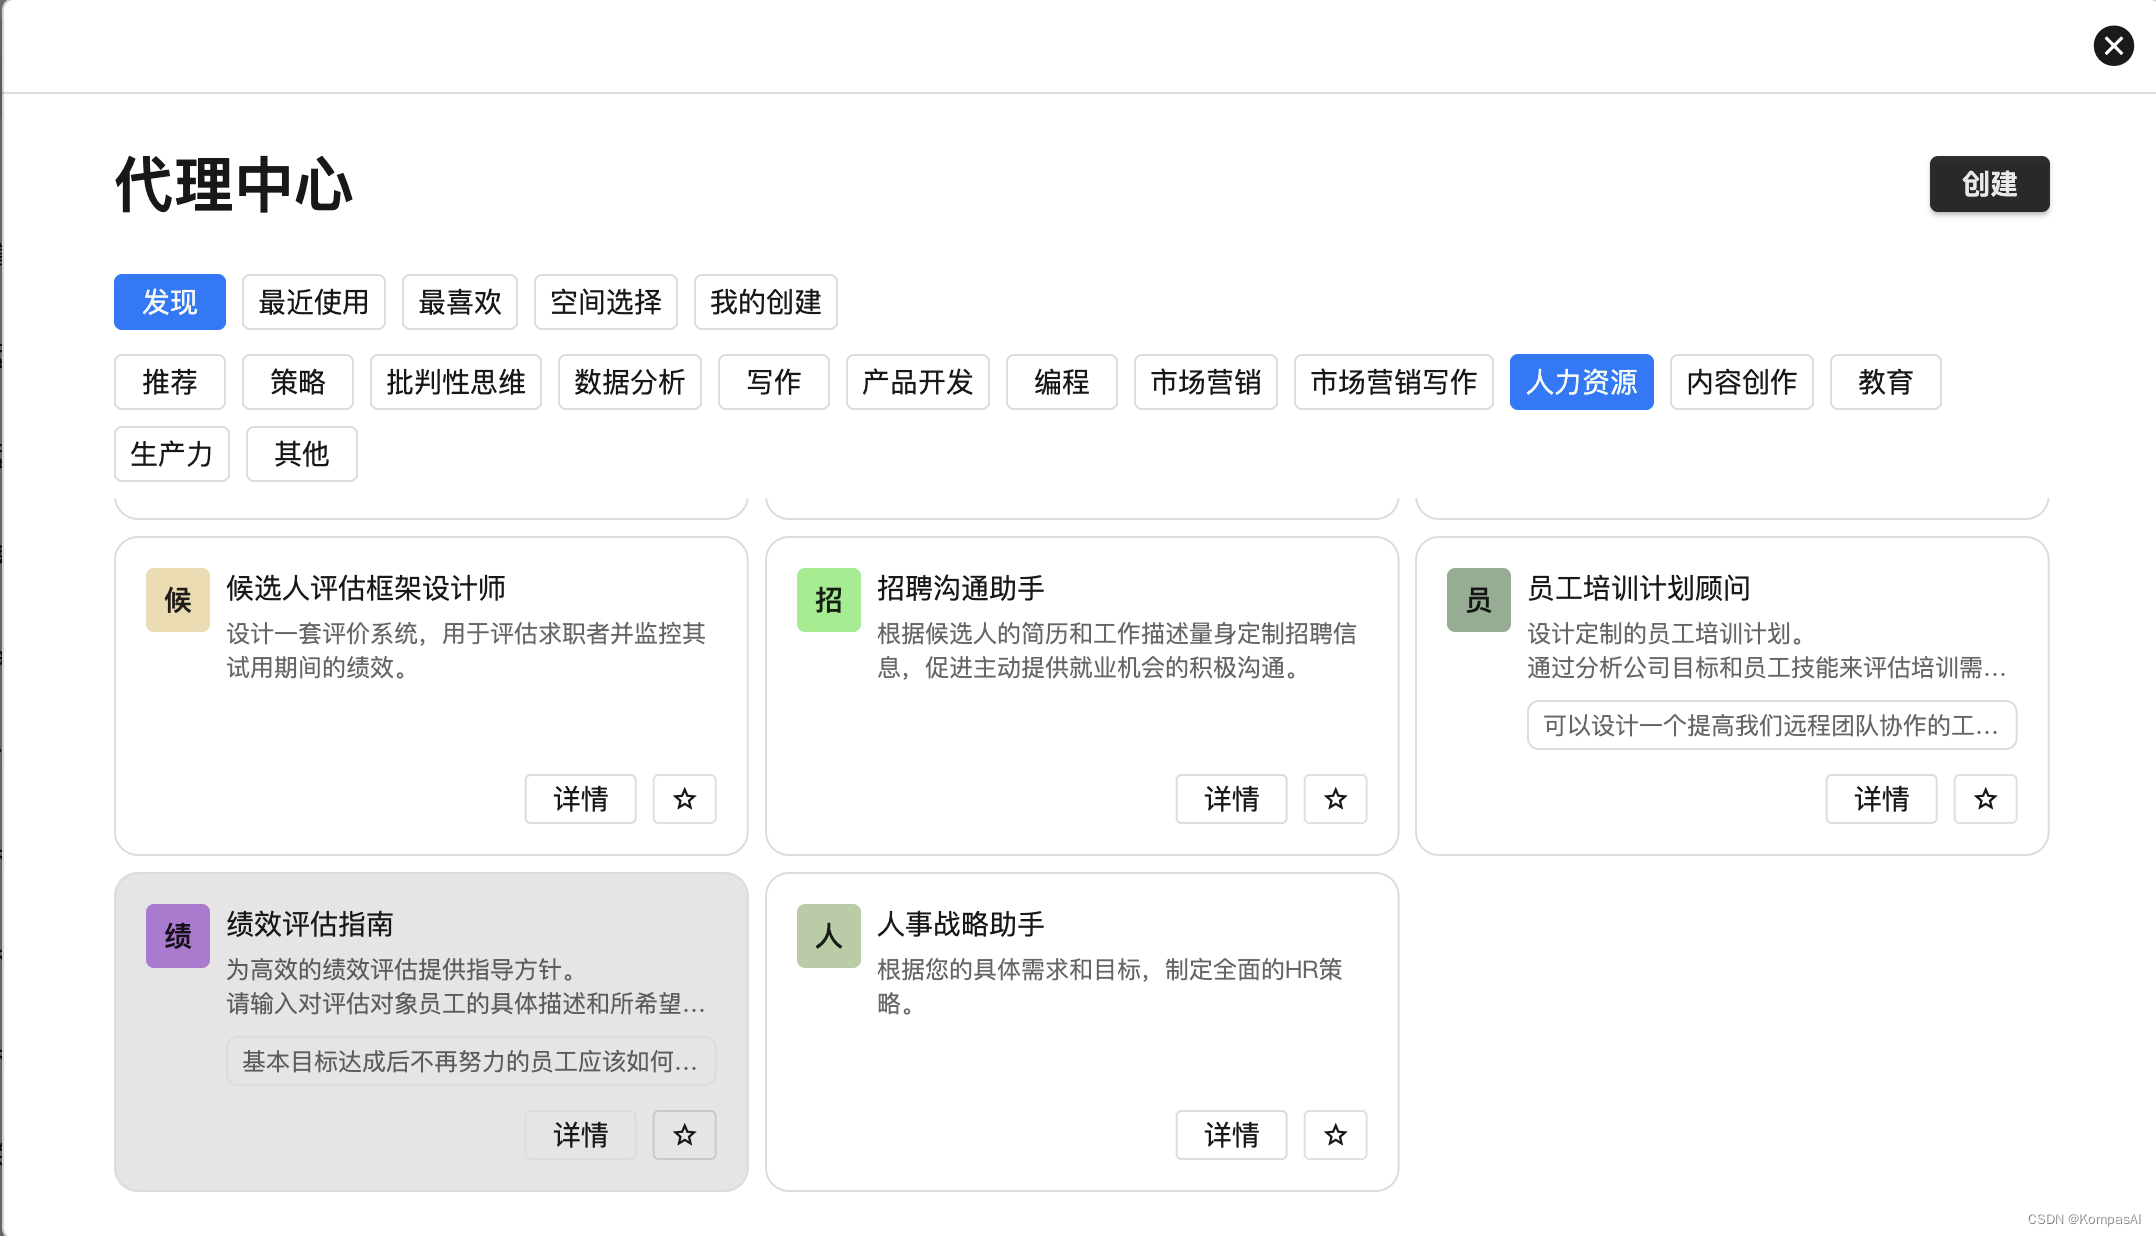Switch to the 最近使用 tab
This screenshot has height=1236, width=2156.
coord(313,302)
